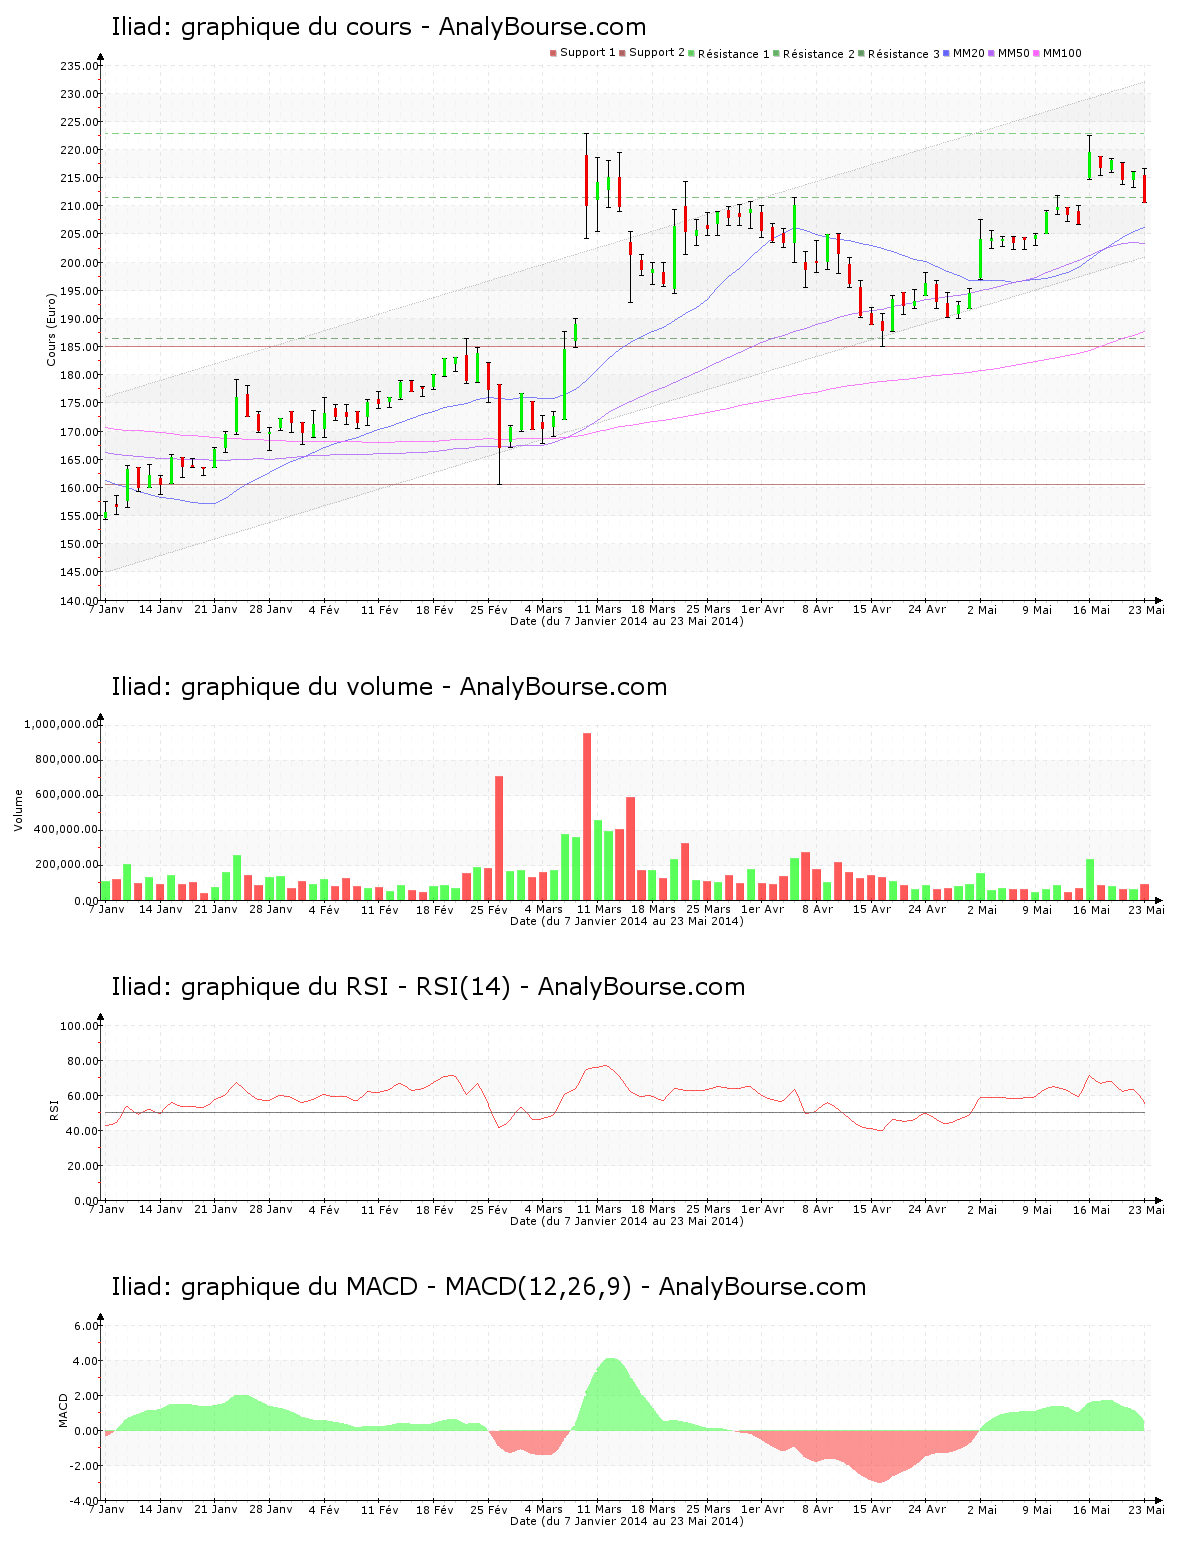Click the MACD chart's date range caption

click(x=627, y=1521)
